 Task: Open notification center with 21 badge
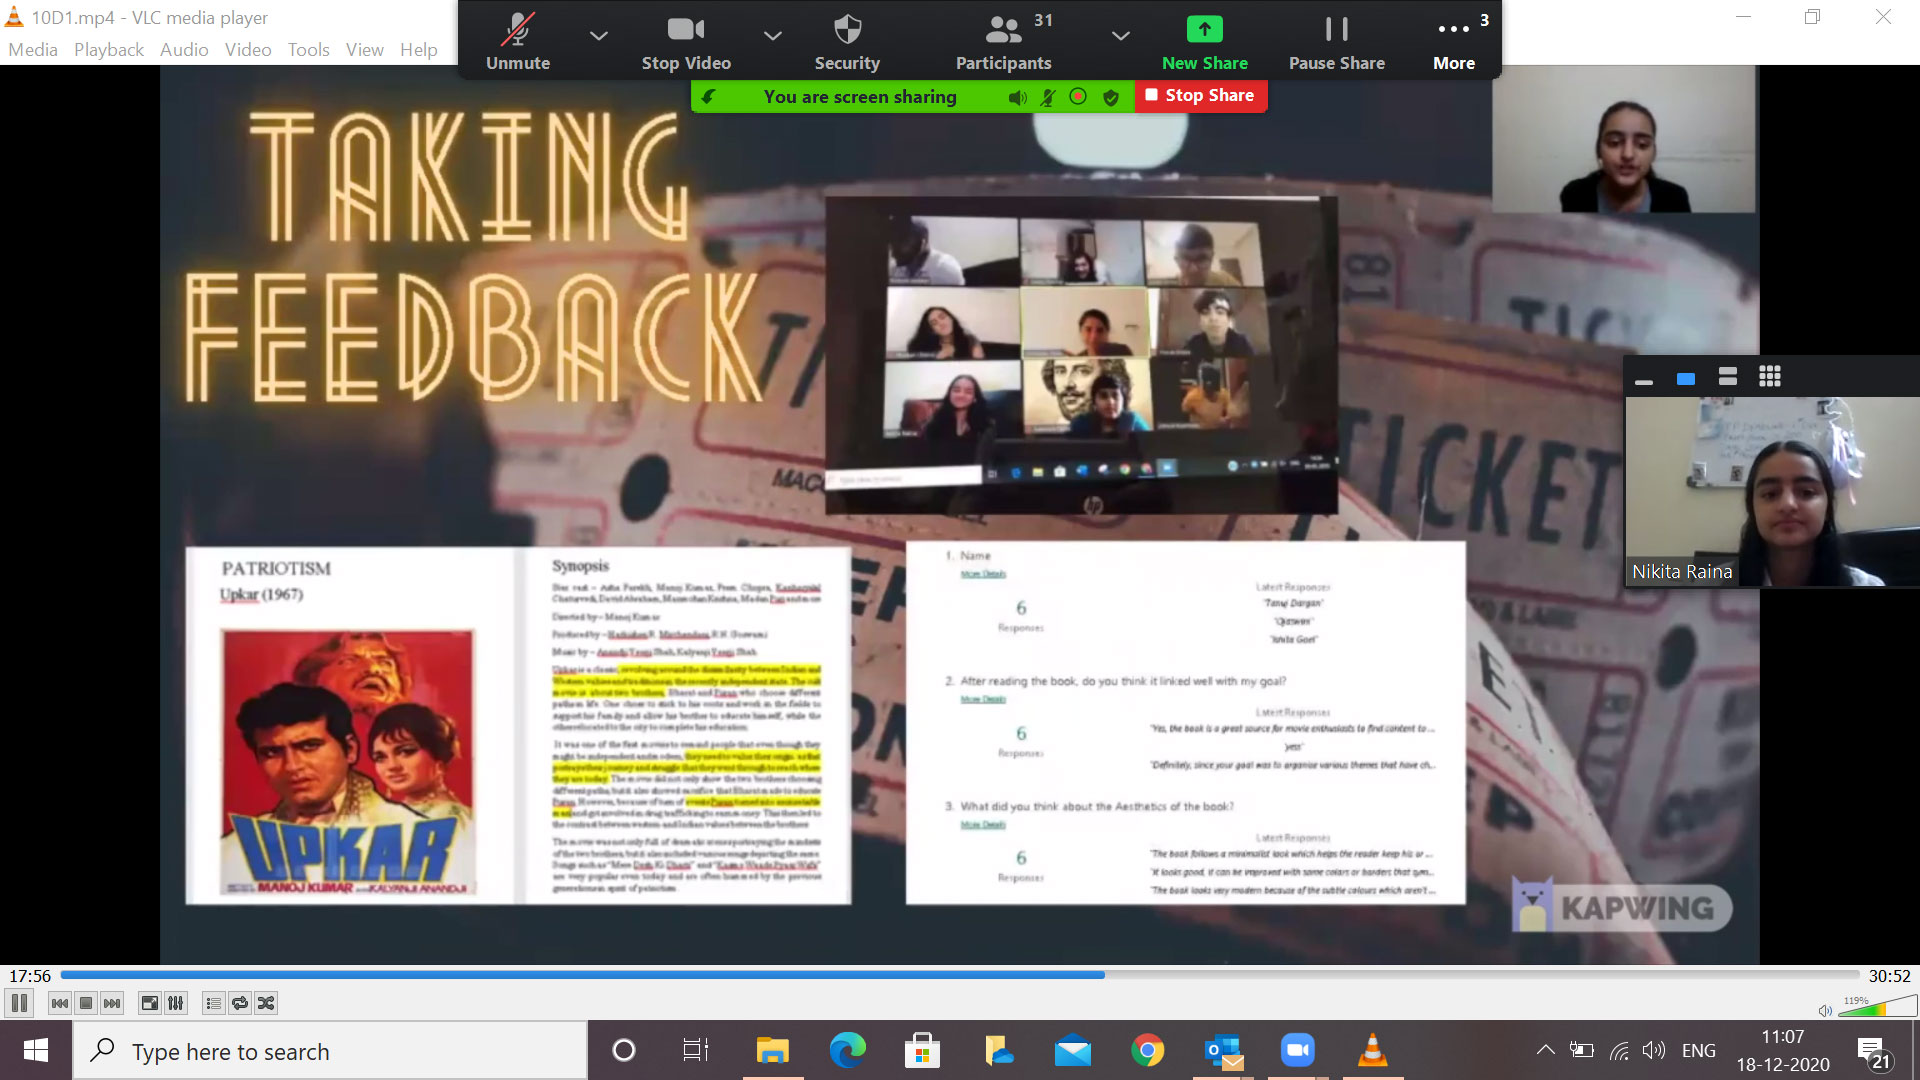point(1873,1053)
